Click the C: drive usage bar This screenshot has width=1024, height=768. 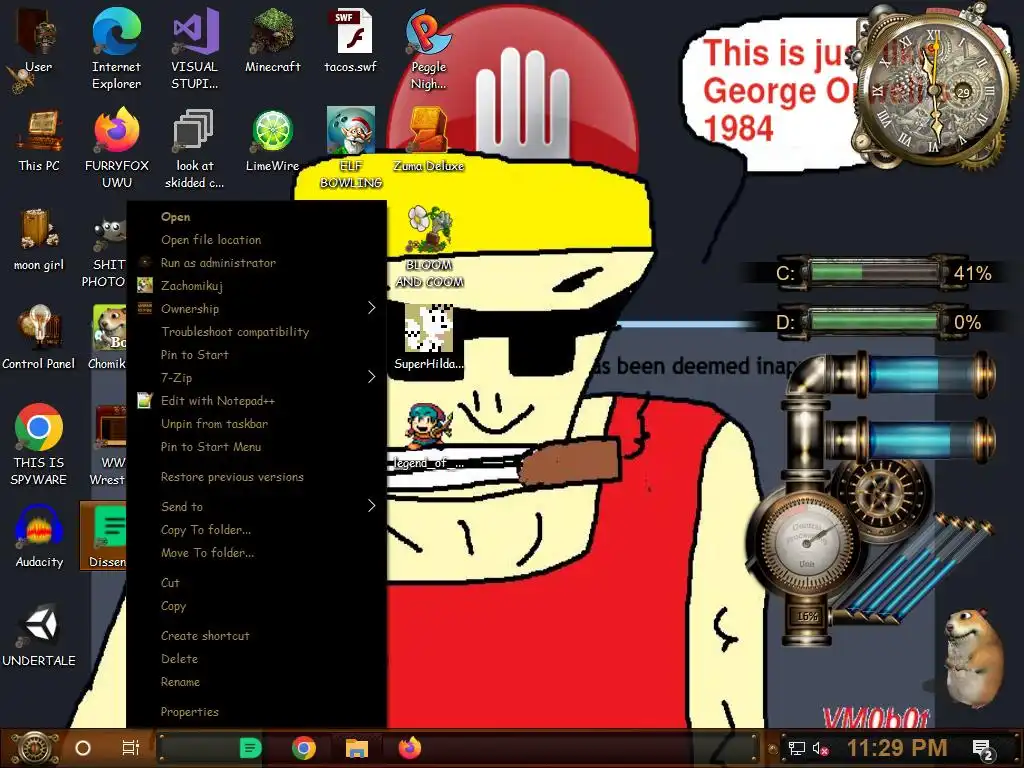coord(874,272)
